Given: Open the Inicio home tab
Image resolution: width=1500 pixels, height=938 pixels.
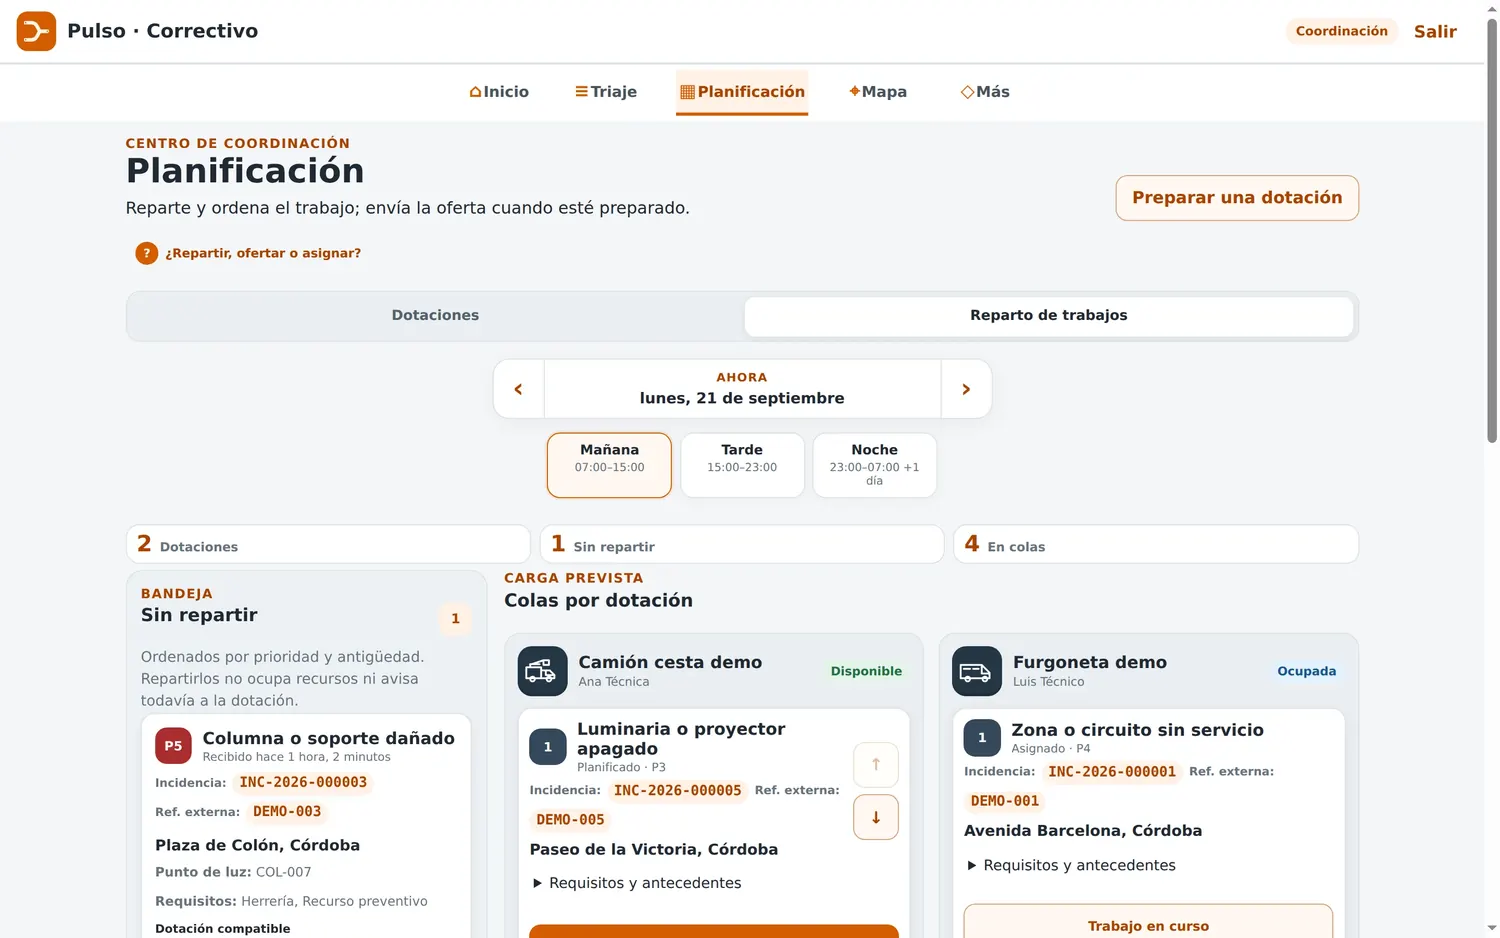Looking at the screenshot, I should tap(499, 92).
